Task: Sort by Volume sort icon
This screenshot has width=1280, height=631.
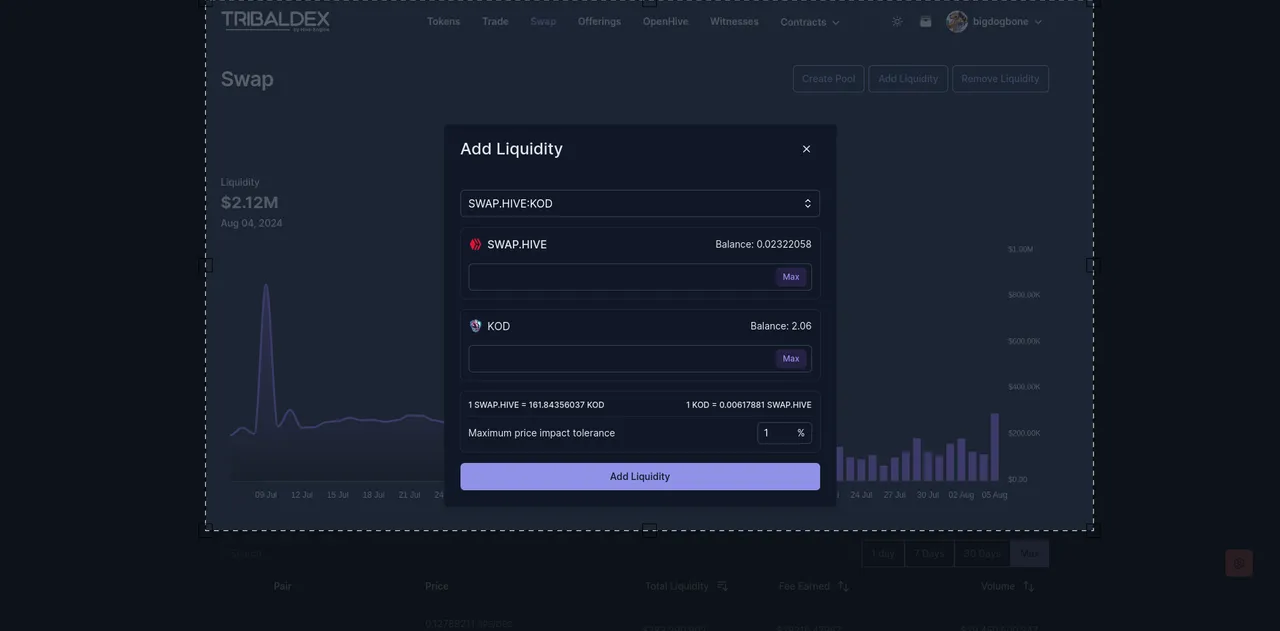Action: tap(1028, 586)
